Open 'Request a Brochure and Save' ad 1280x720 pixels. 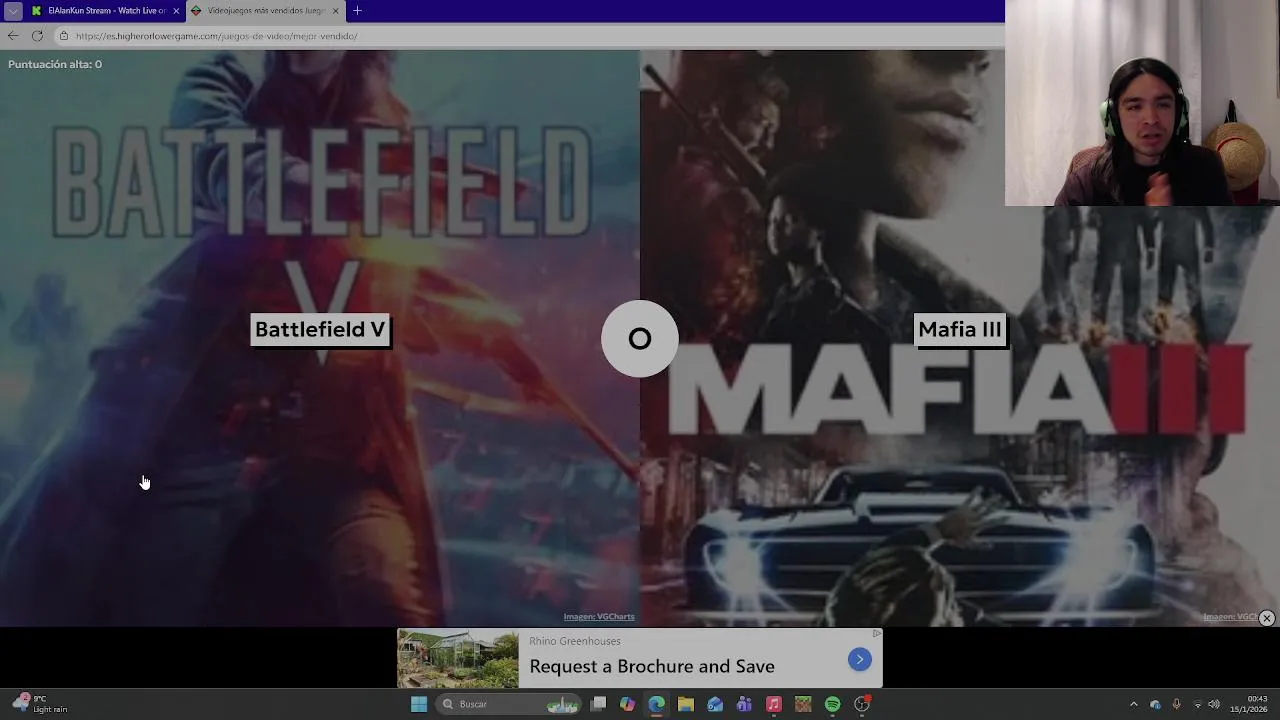[x=652, y=666]
